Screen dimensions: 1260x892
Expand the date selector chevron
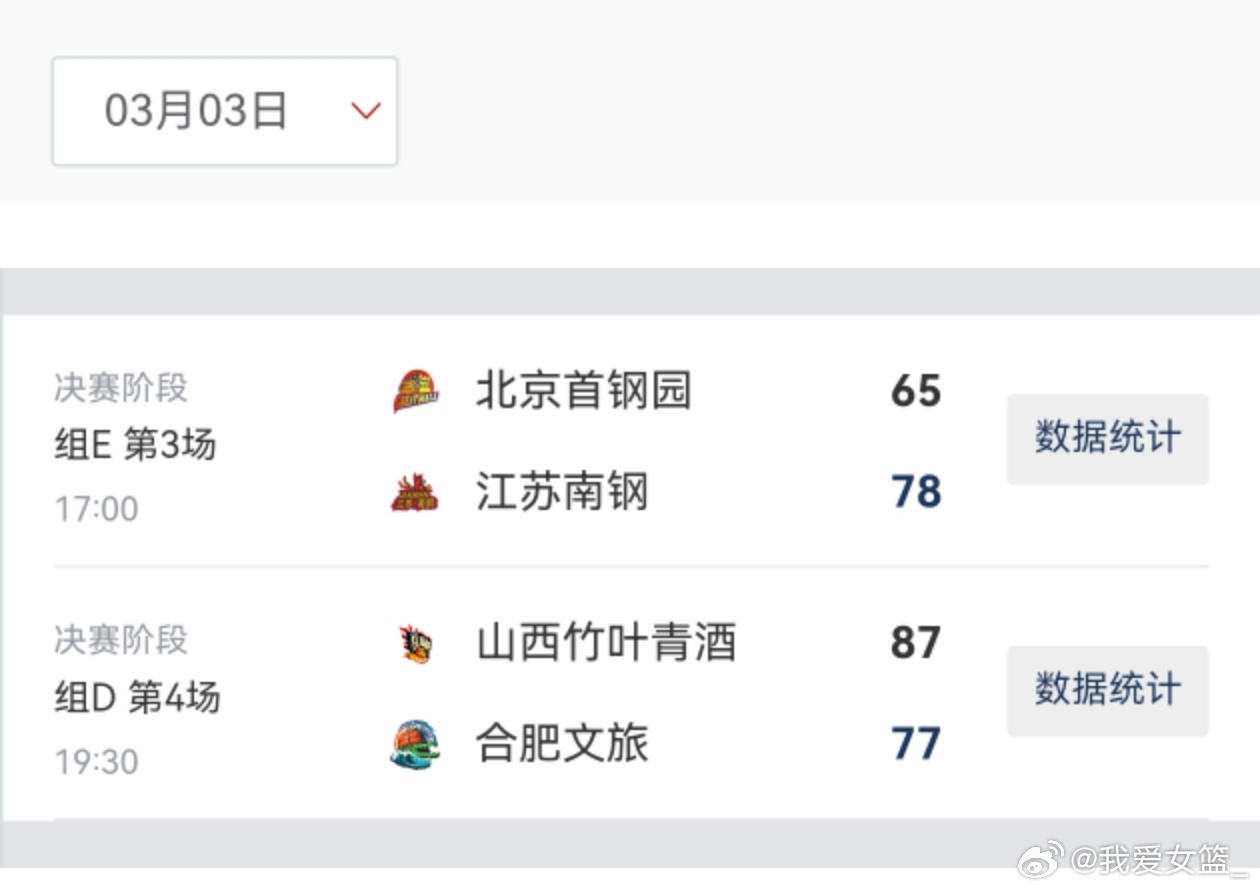(x=366, y=112)
